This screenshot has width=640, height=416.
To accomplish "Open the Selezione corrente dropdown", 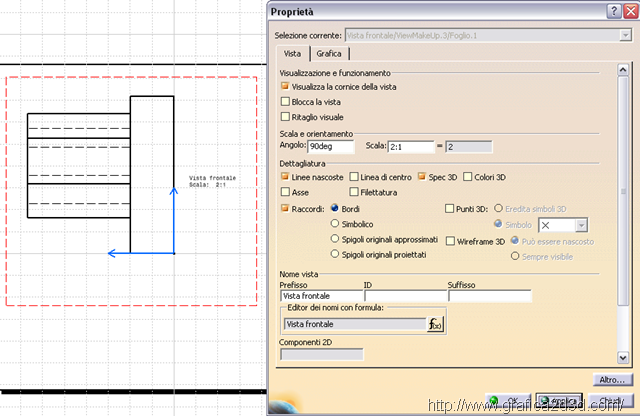I will point(623,35).
